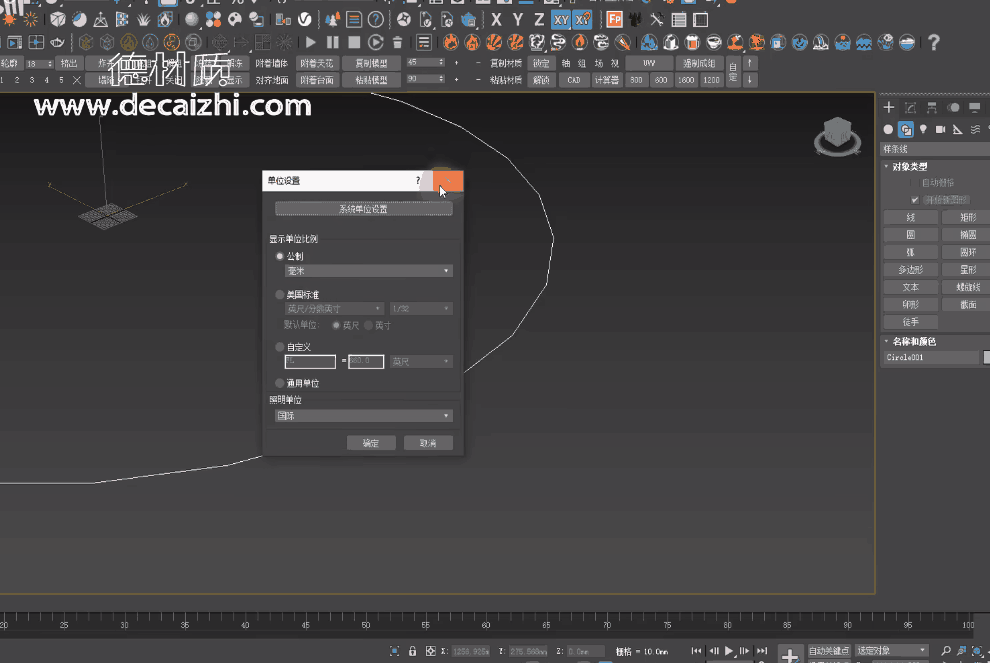Open the custom unit 英尺 dropdown
Screen dimensions: 990x663
pos(420,361)
